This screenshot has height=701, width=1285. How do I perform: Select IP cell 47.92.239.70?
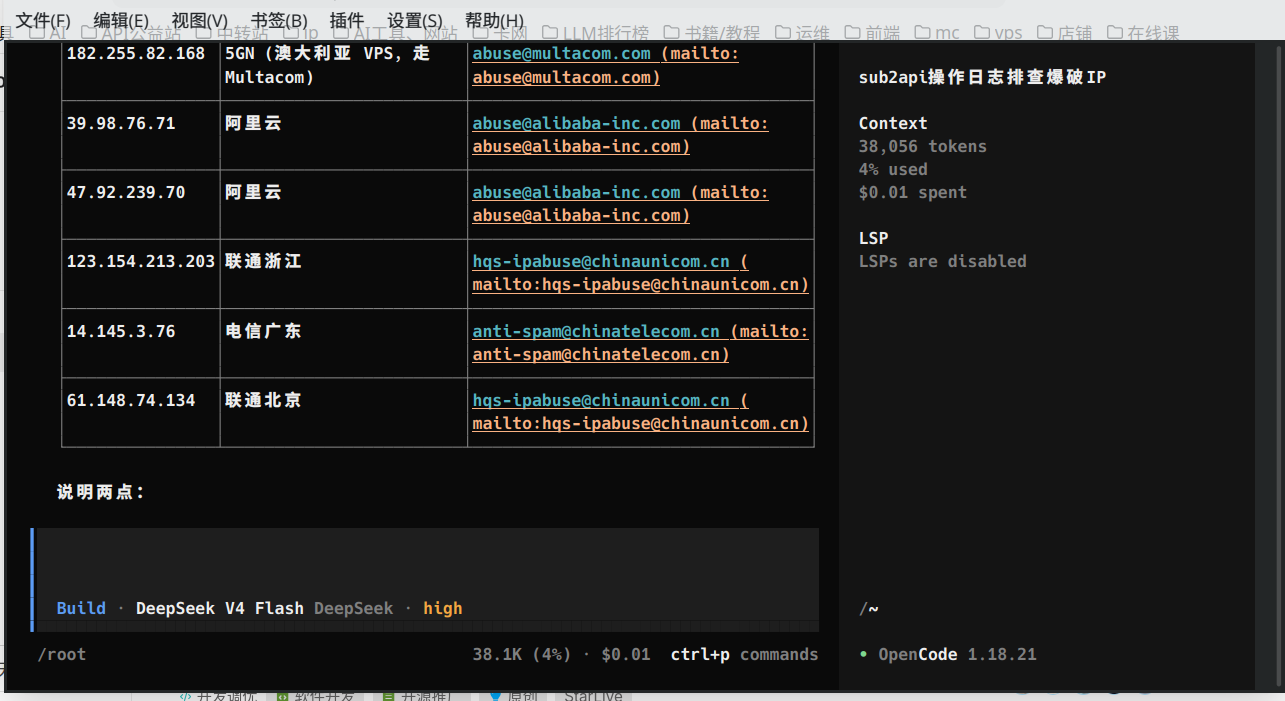click(125, 193)
